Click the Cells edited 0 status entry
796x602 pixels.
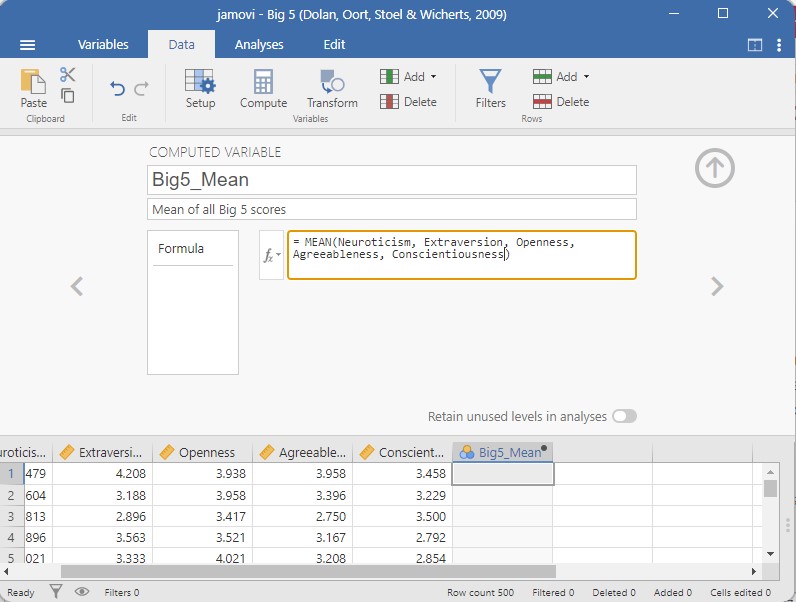click(x=740, y=592)
